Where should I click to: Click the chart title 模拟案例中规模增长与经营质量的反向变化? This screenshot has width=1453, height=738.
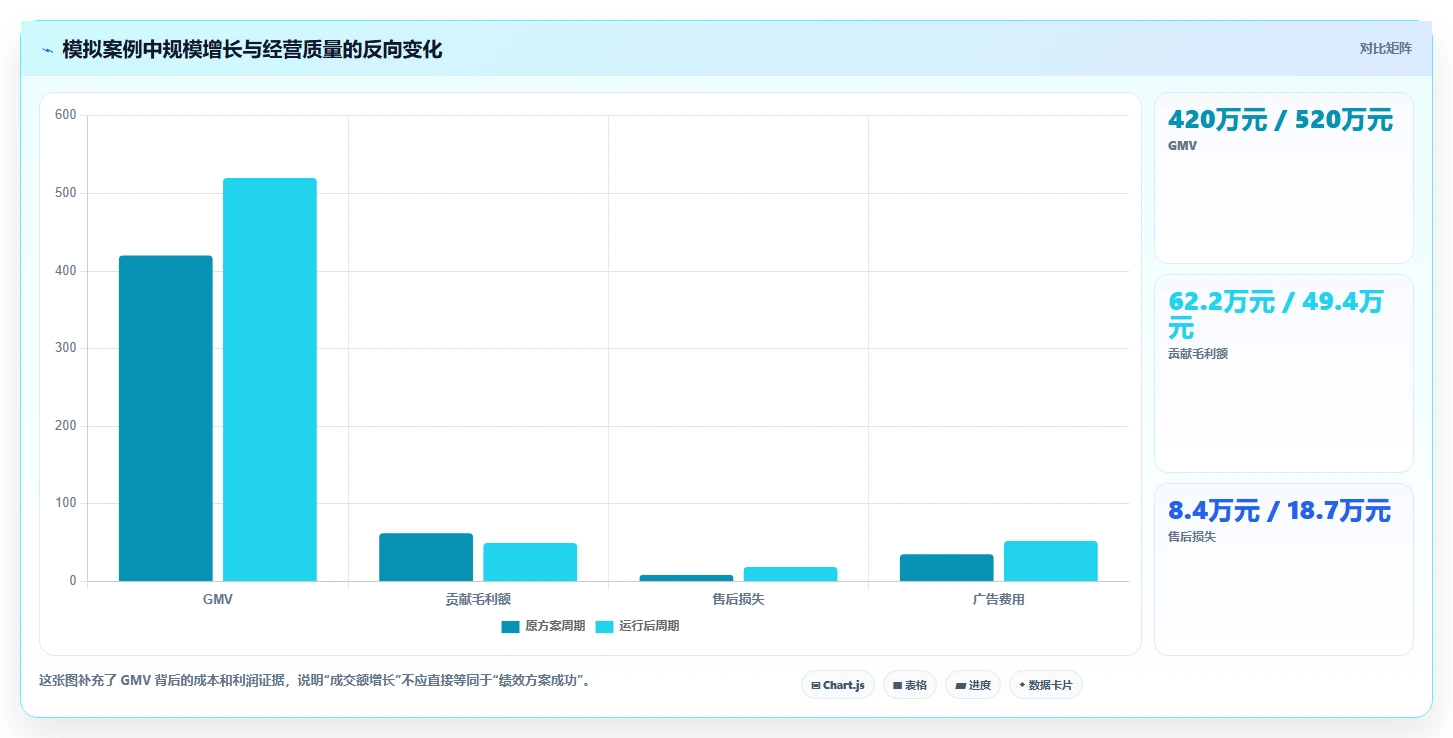coord(252,49)
